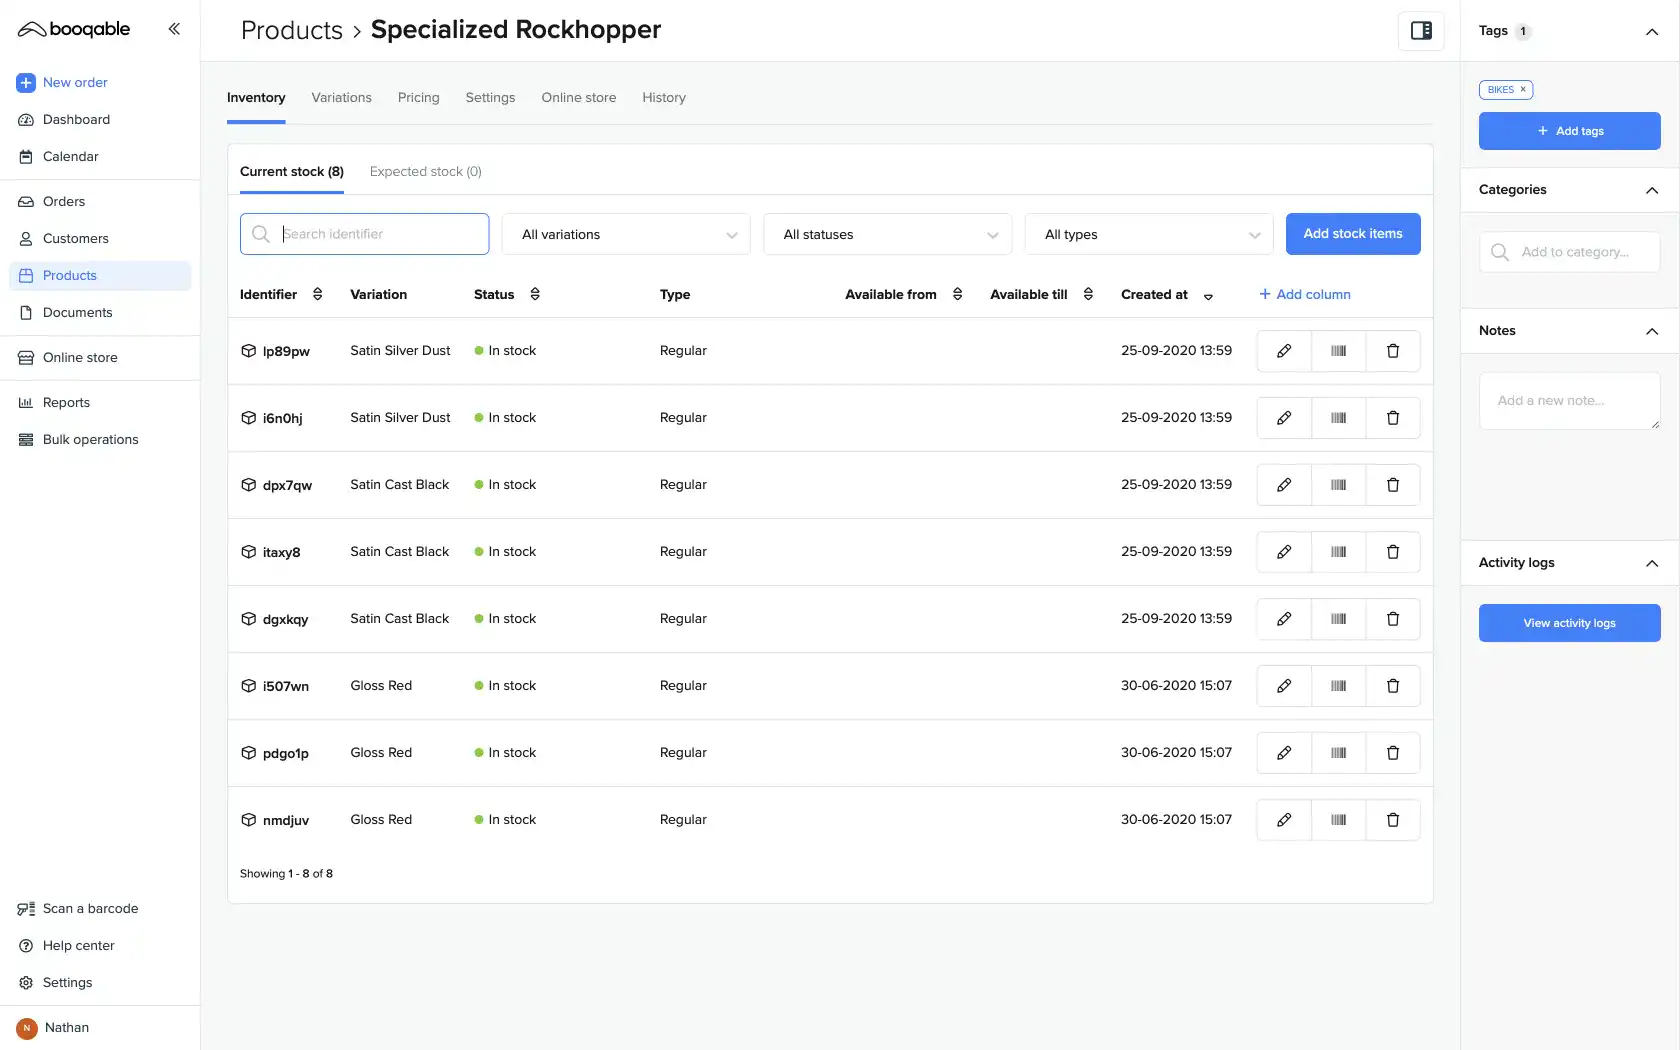
Task: Go to Customers in the sidebar
Action: [x=75, y=238]
